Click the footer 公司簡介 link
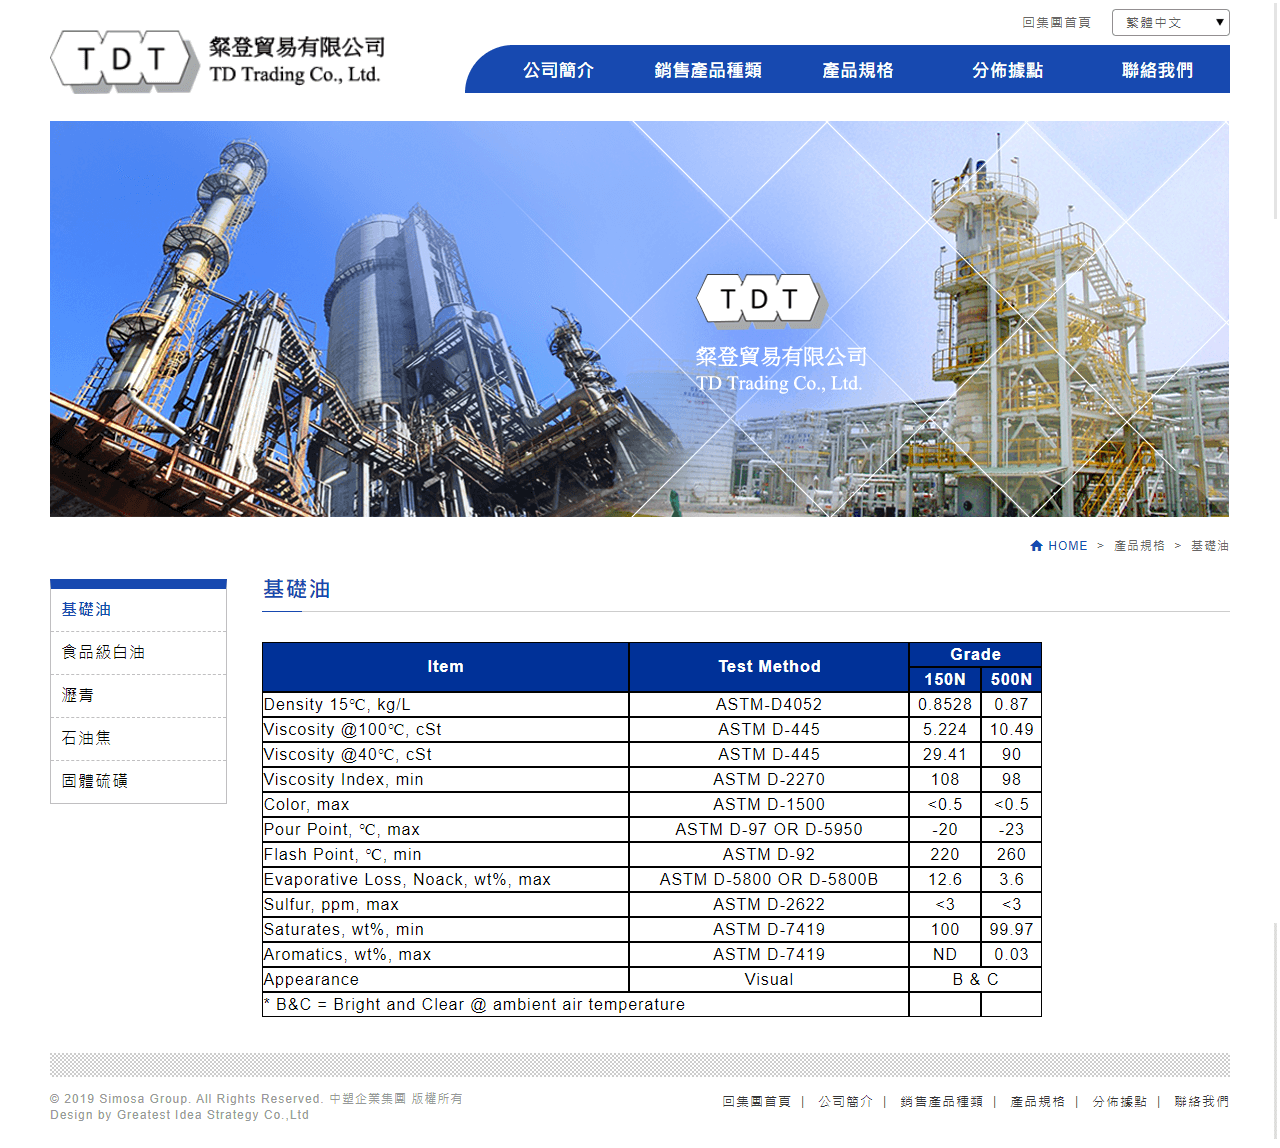 coord(845,1102)
